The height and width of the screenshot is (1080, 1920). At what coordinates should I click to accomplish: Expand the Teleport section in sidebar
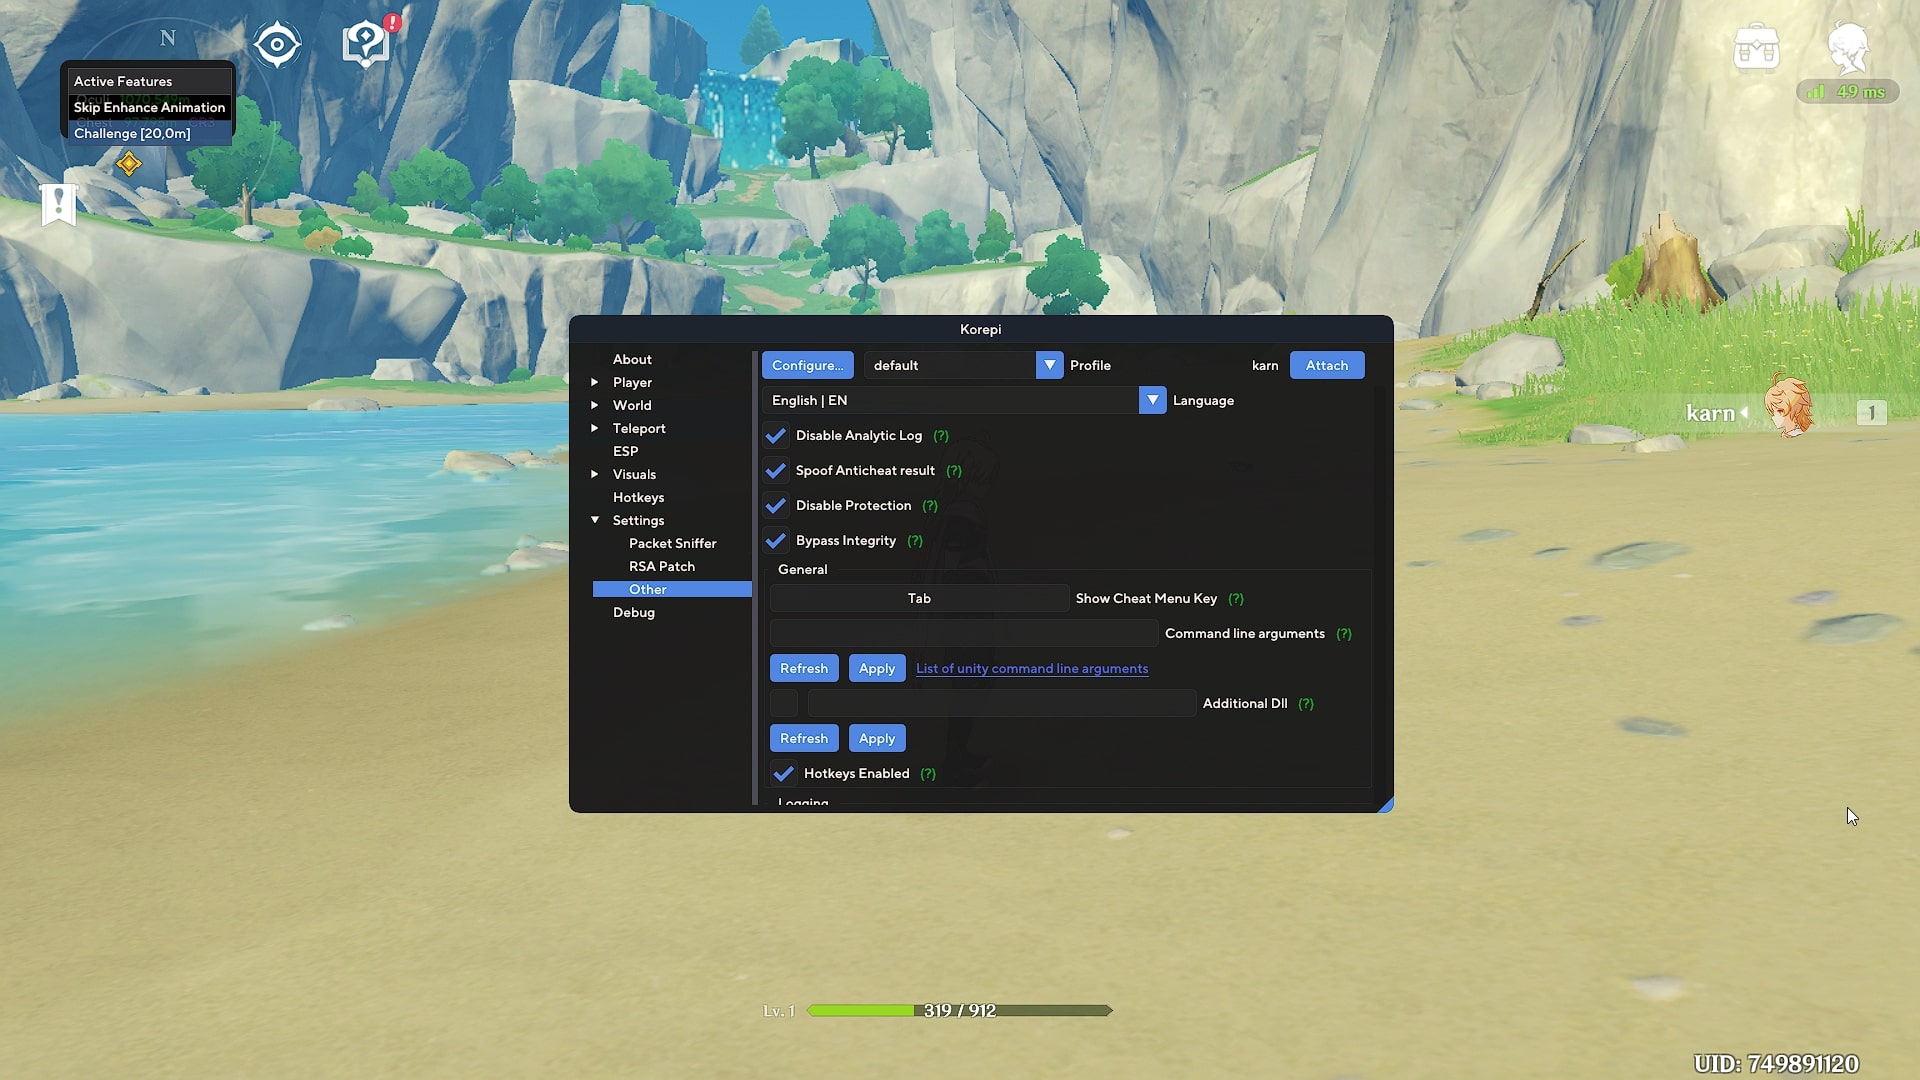click(640, 429)
